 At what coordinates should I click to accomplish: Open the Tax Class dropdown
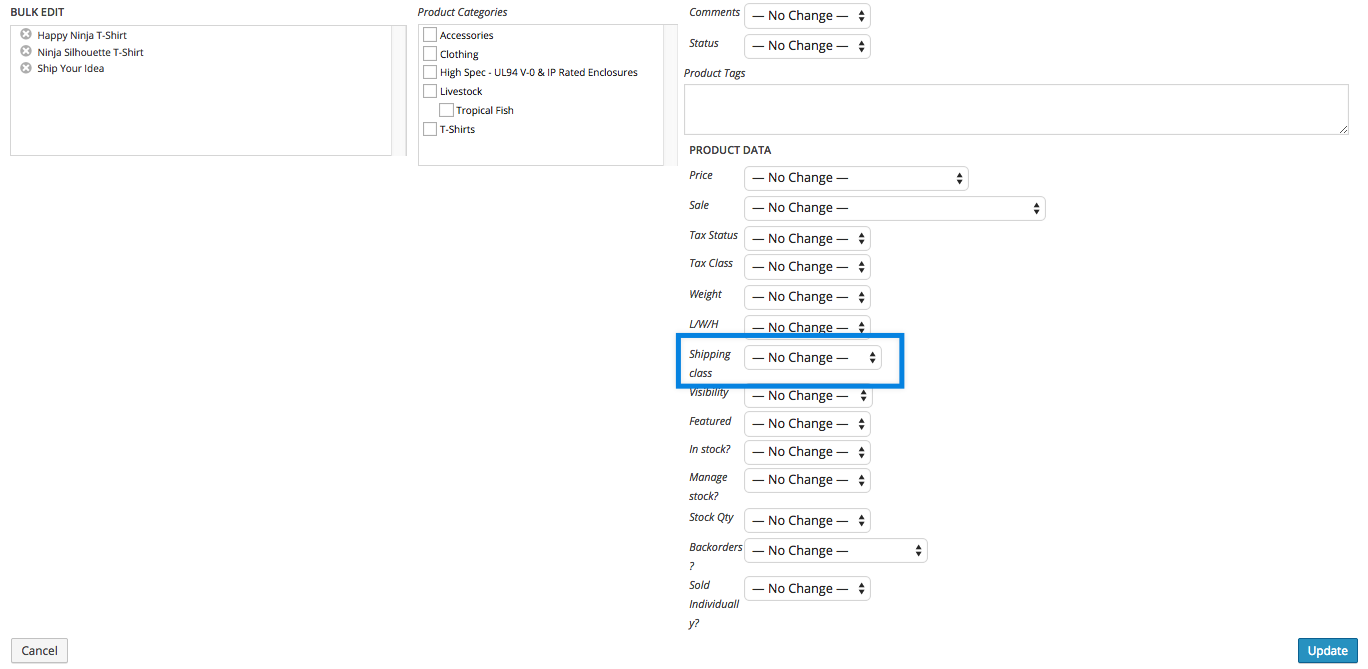(806, 266)
